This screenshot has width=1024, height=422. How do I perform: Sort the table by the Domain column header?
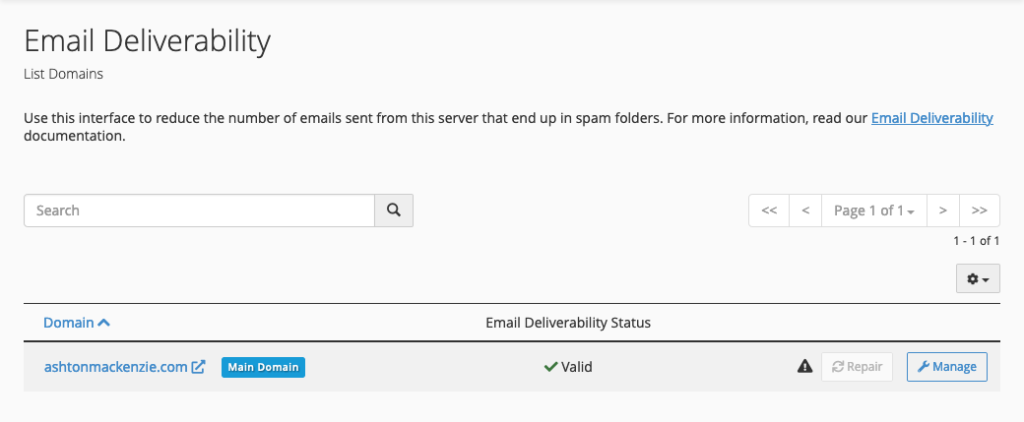click(x=69, y=323)
